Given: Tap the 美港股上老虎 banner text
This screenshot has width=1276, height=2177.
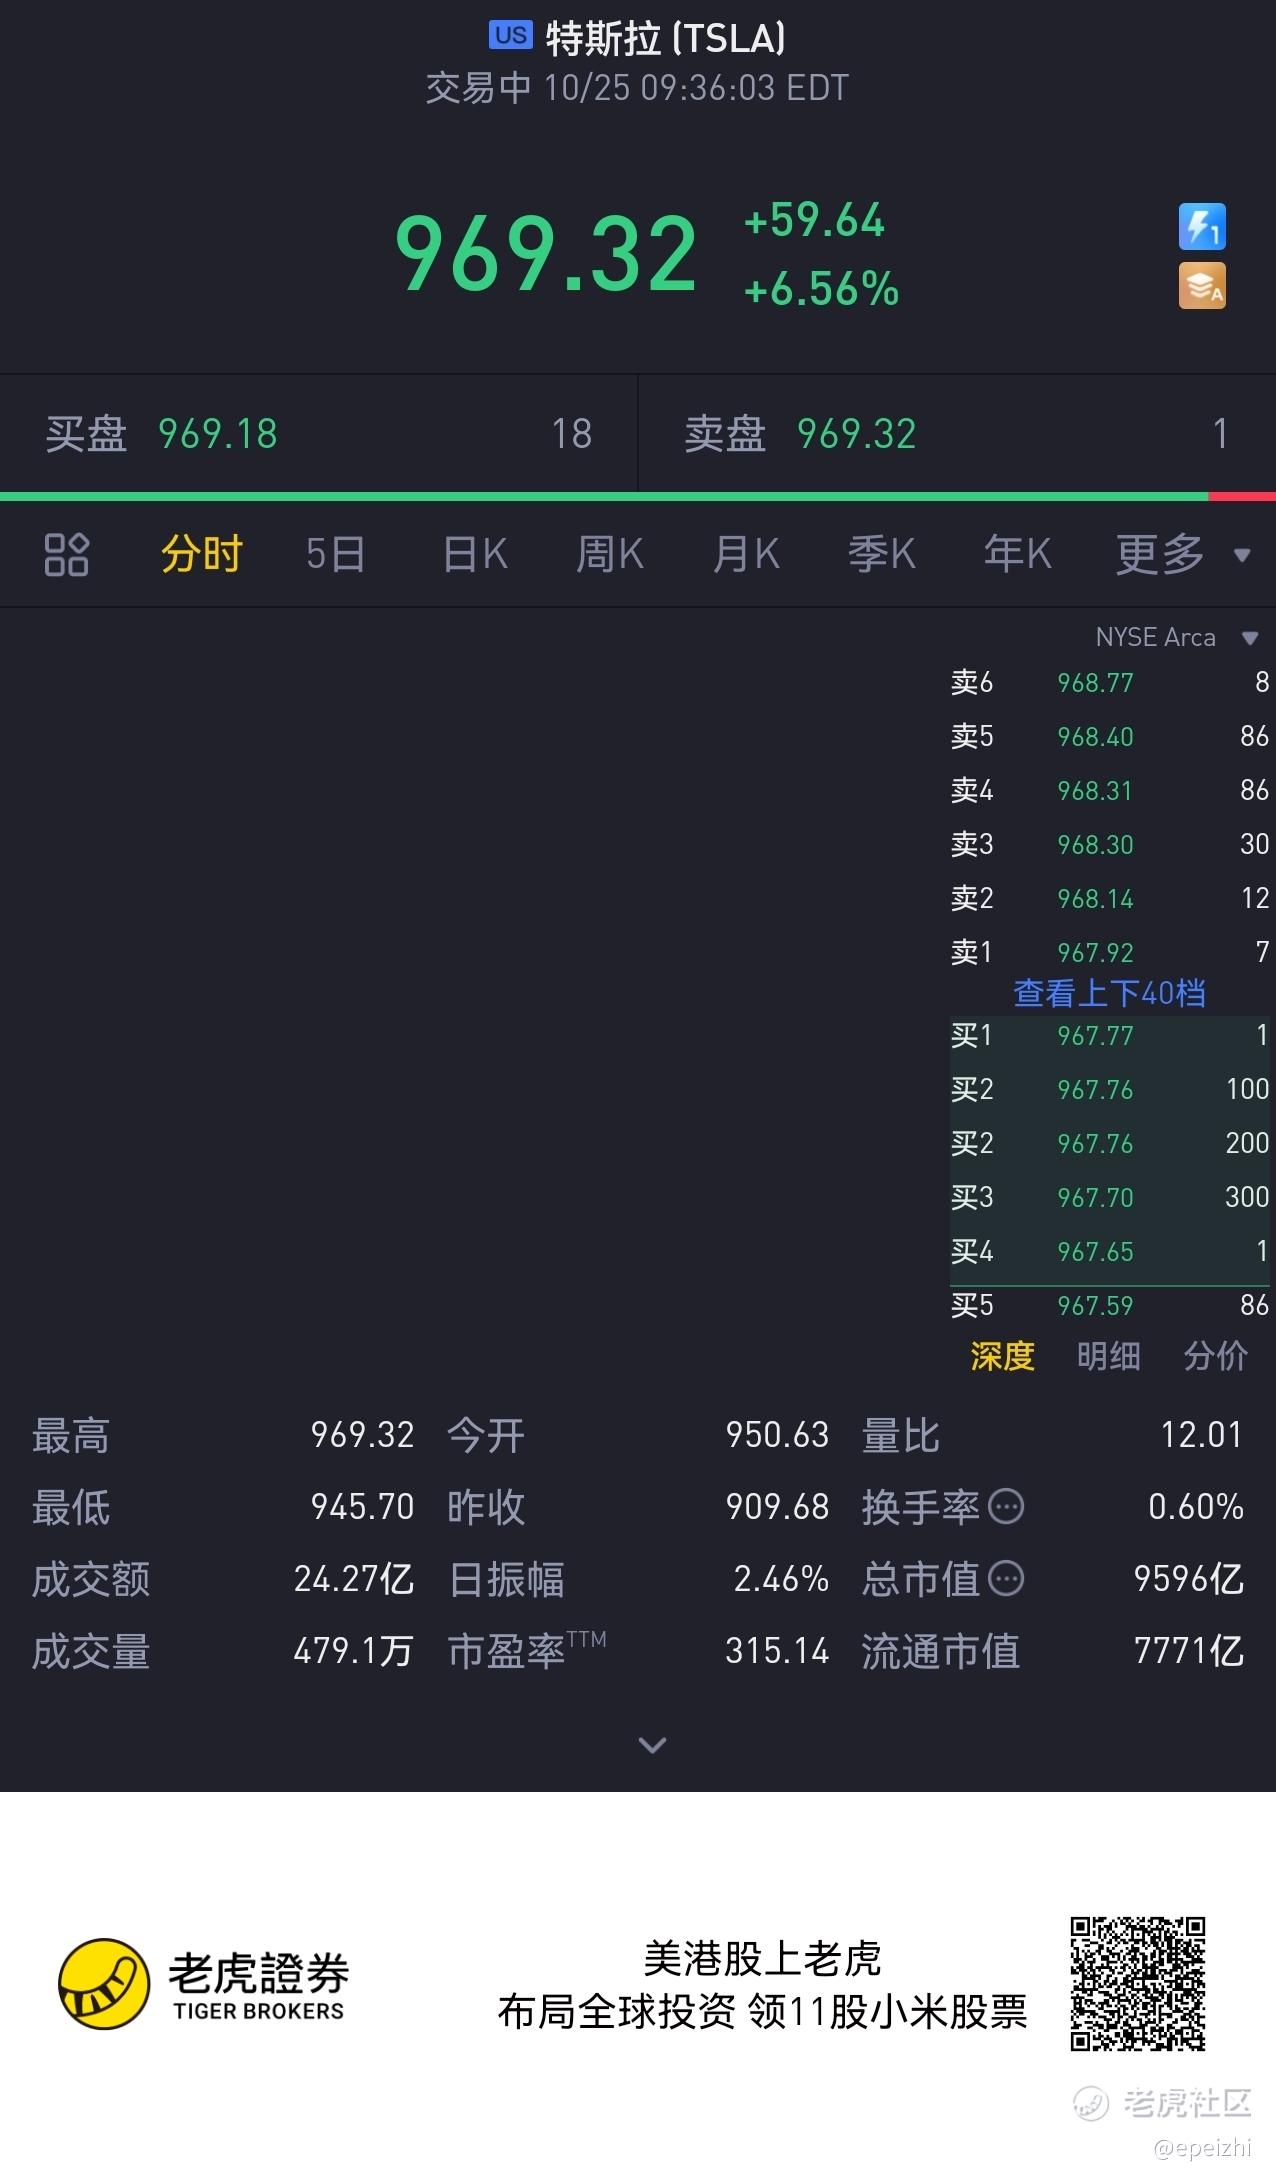Looking at the screenshot, I should point(762,1958).
